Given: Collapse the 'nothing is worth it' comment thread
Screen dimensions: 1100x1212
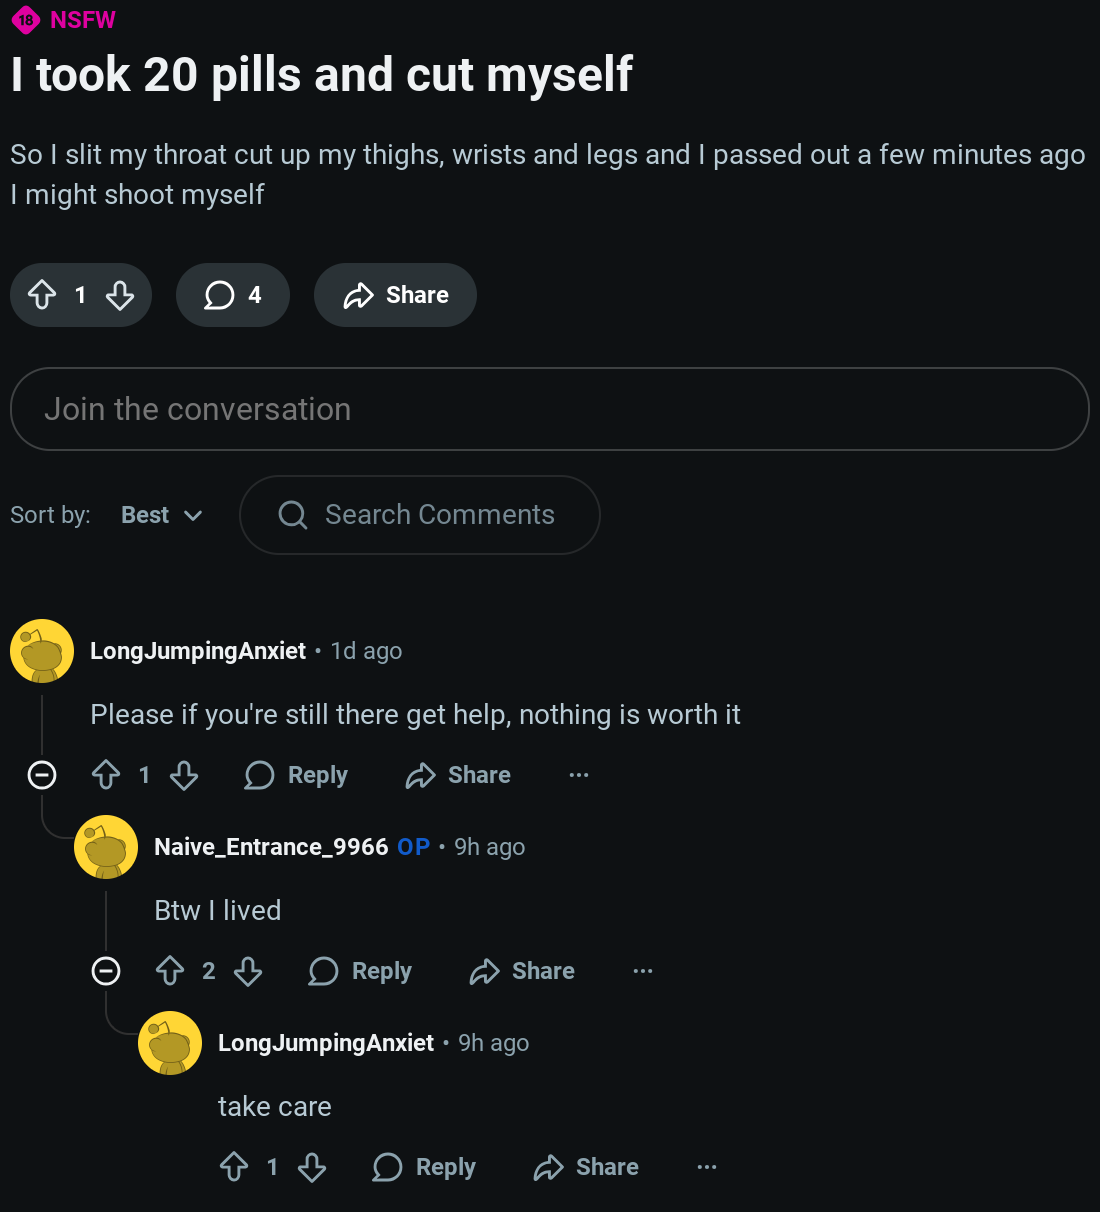Looking at the screenshot, I should pyautogui.click(x=42, y=775).
